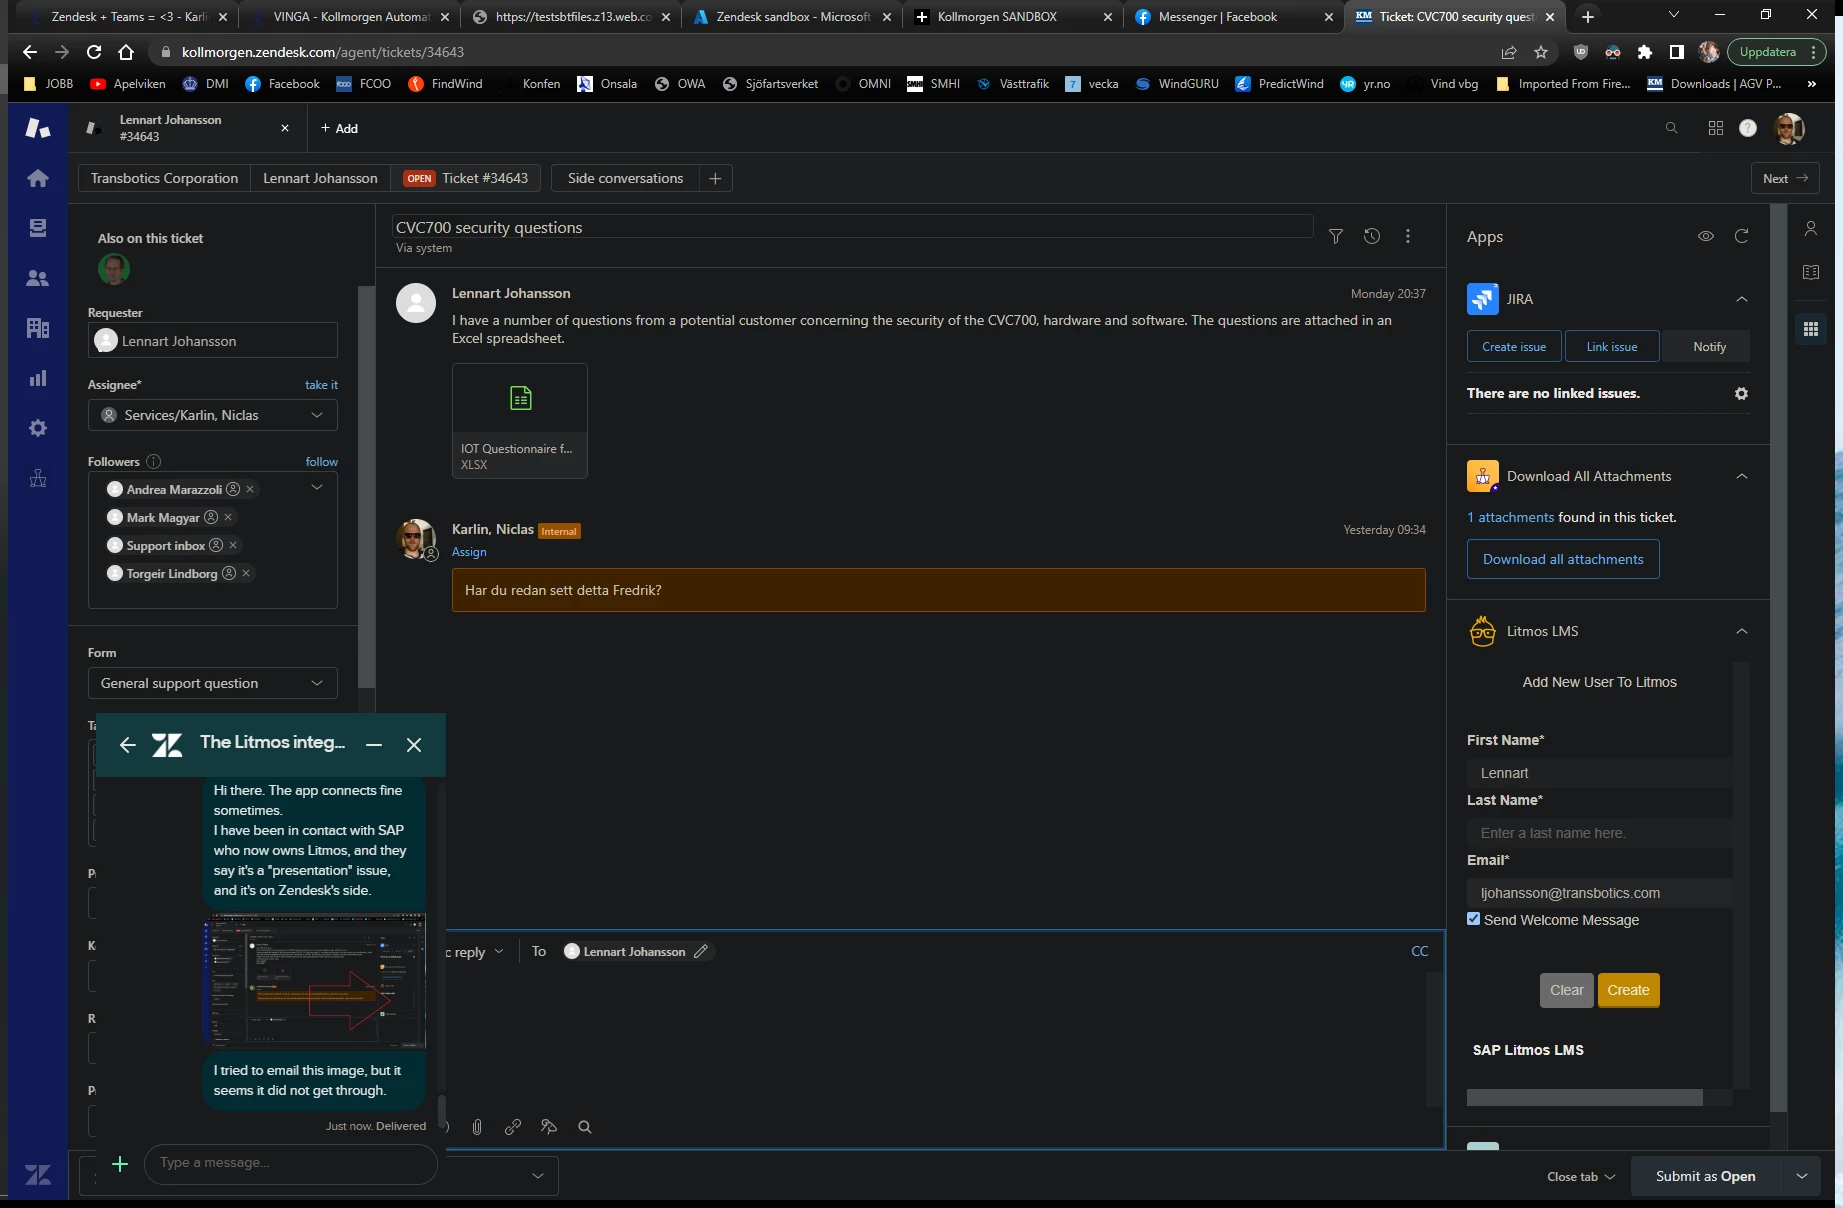
Task: Expand the Followers field chevron
Action: 317,487
